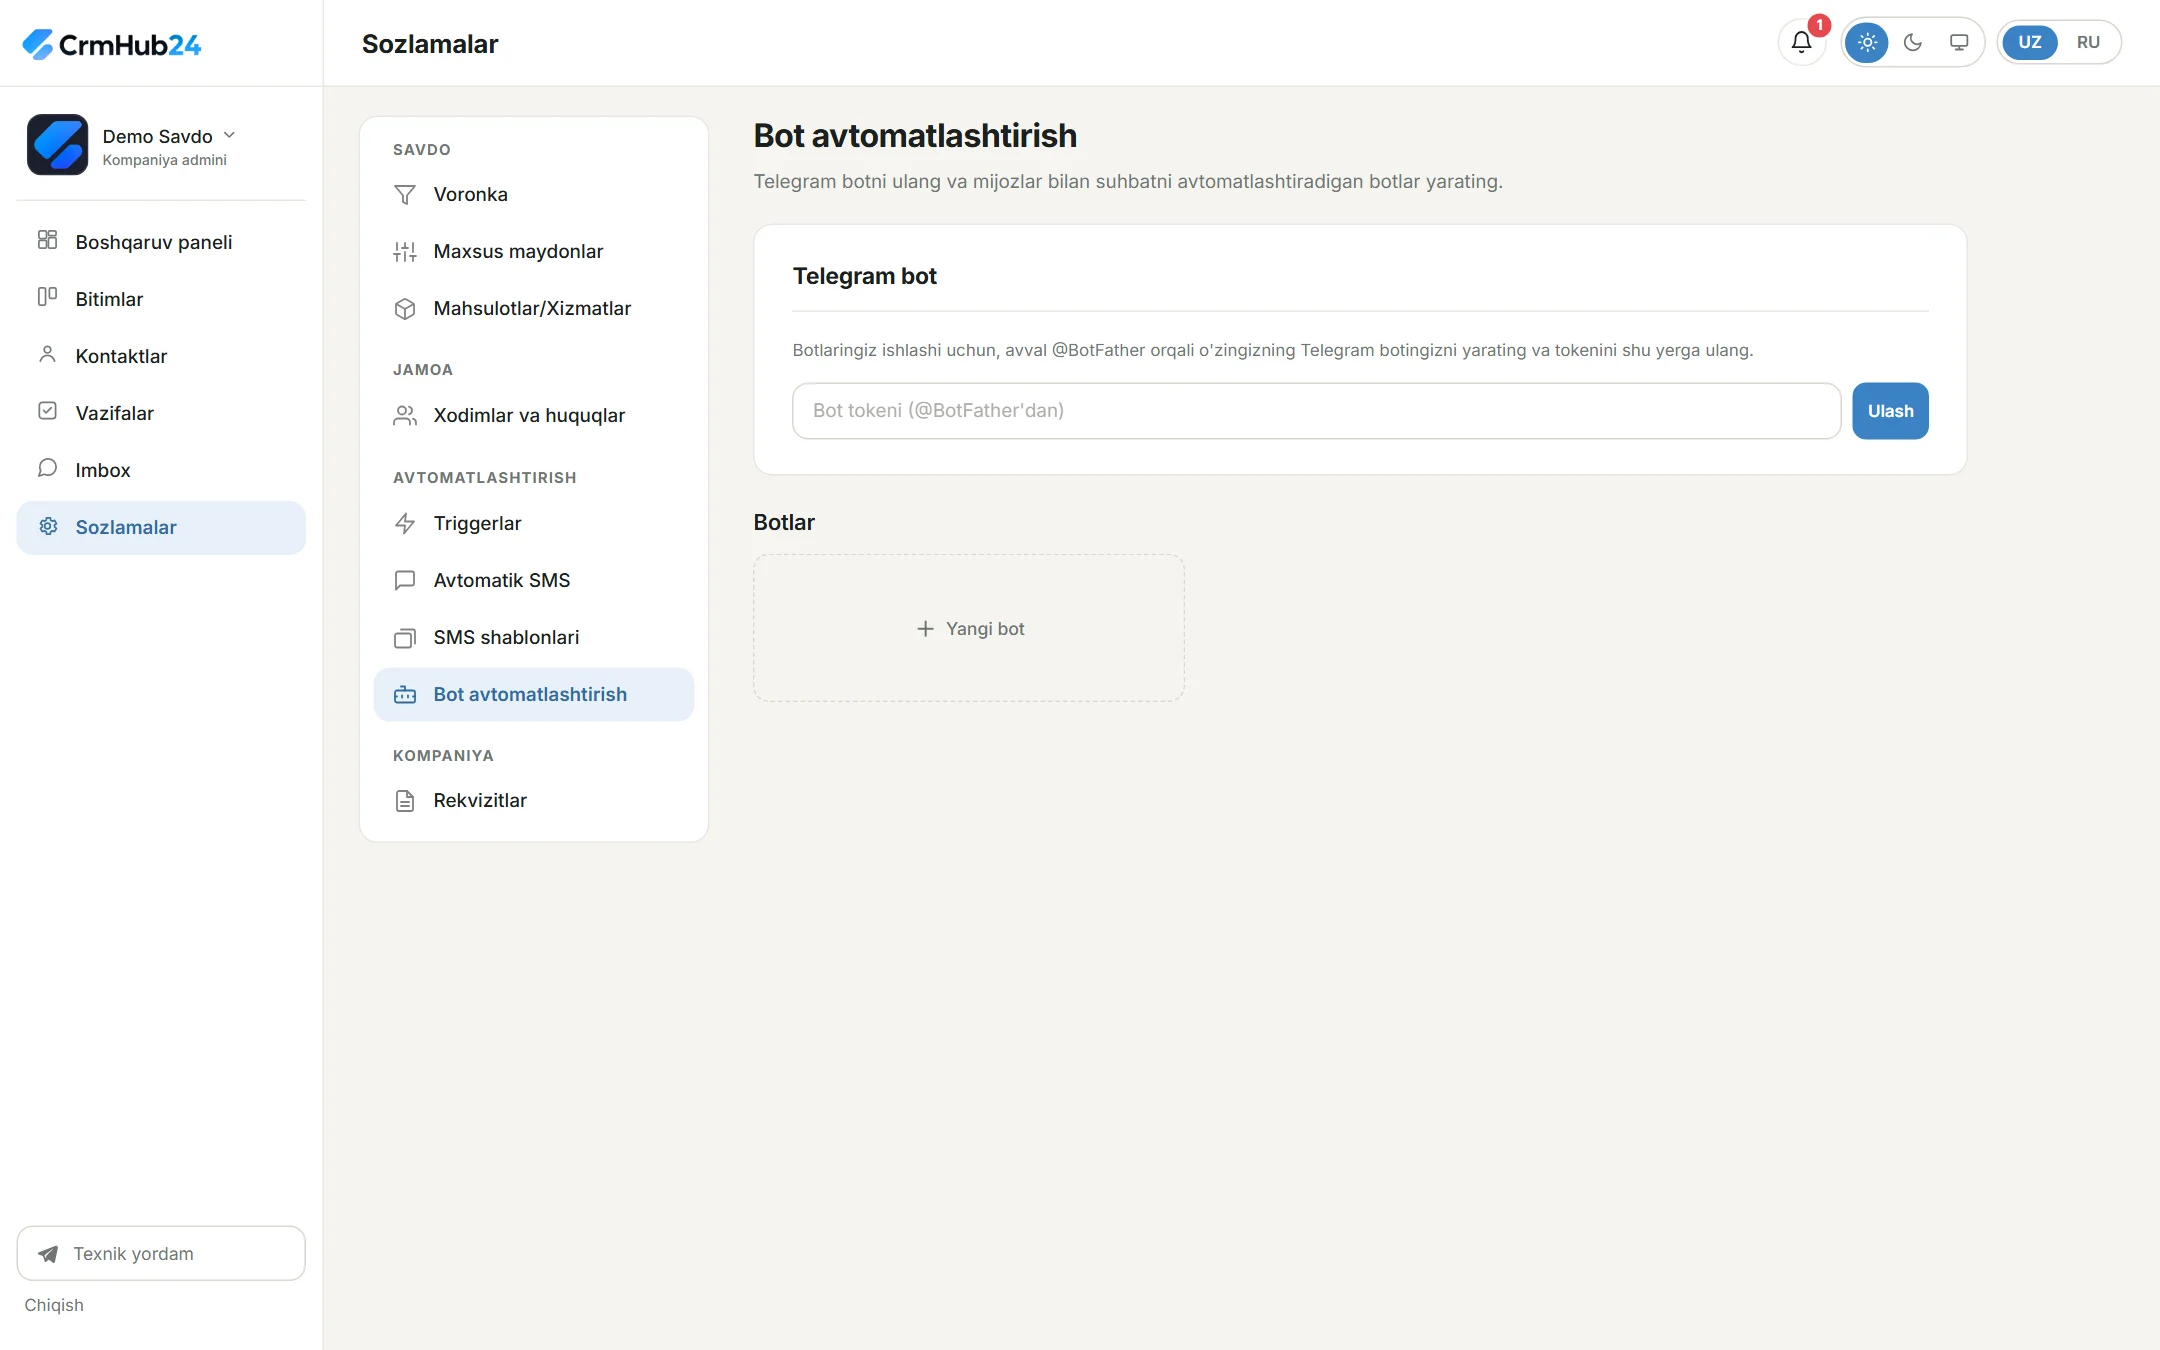Open Vazifalar tasks icon
This screenshot has height=1350, width=2160.
[47, 411]
